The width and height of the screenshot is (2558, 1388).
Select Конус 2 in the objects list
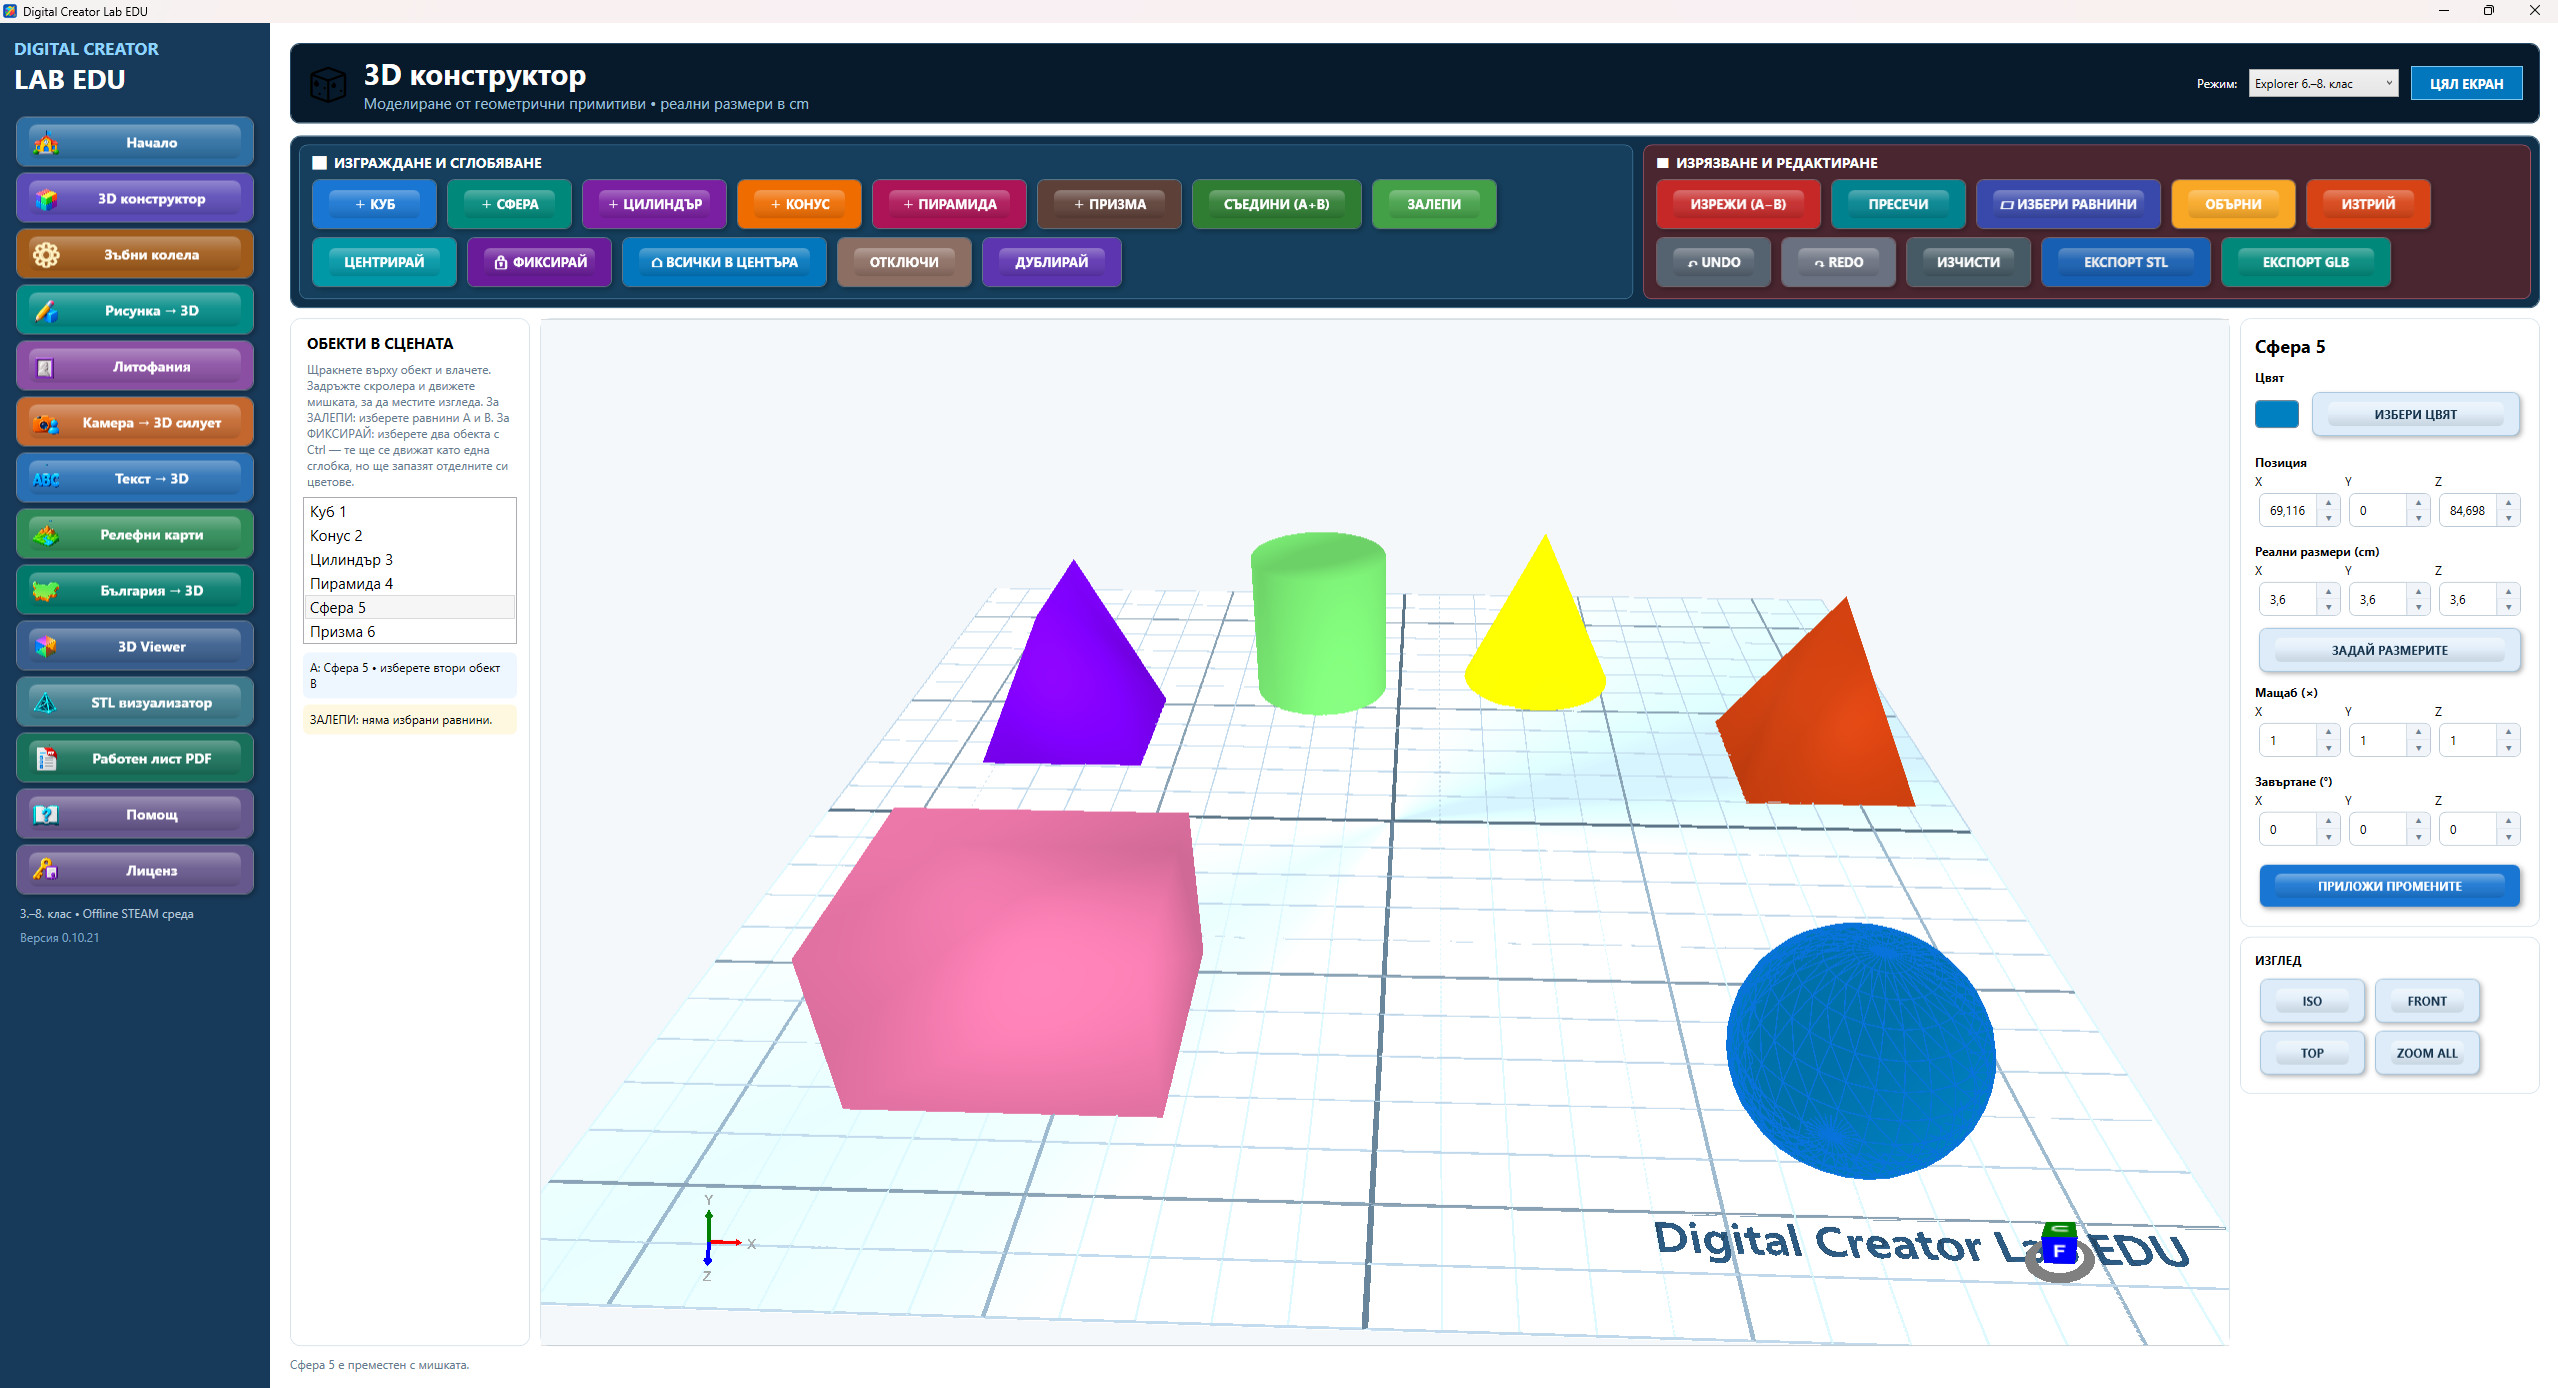click(x=410, y=535)
